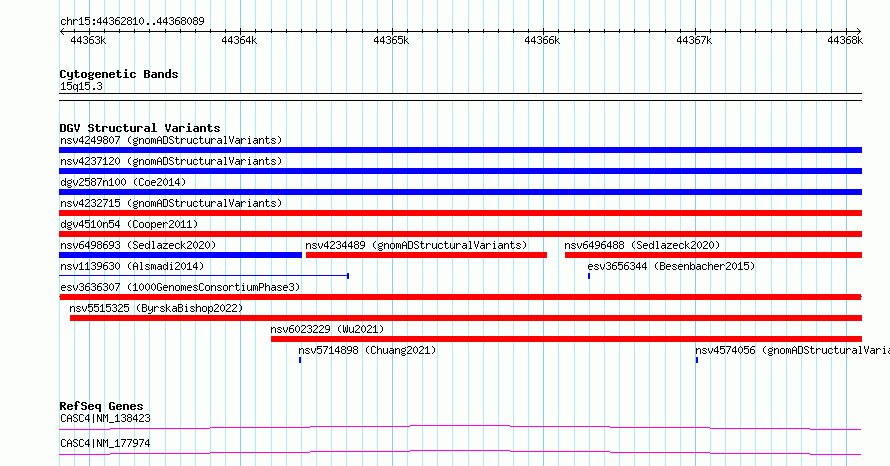The height and width of the screenshot is (466, 890).
Task: Select the blue bar under nsv6498693
Action: (x=180, y=255)
